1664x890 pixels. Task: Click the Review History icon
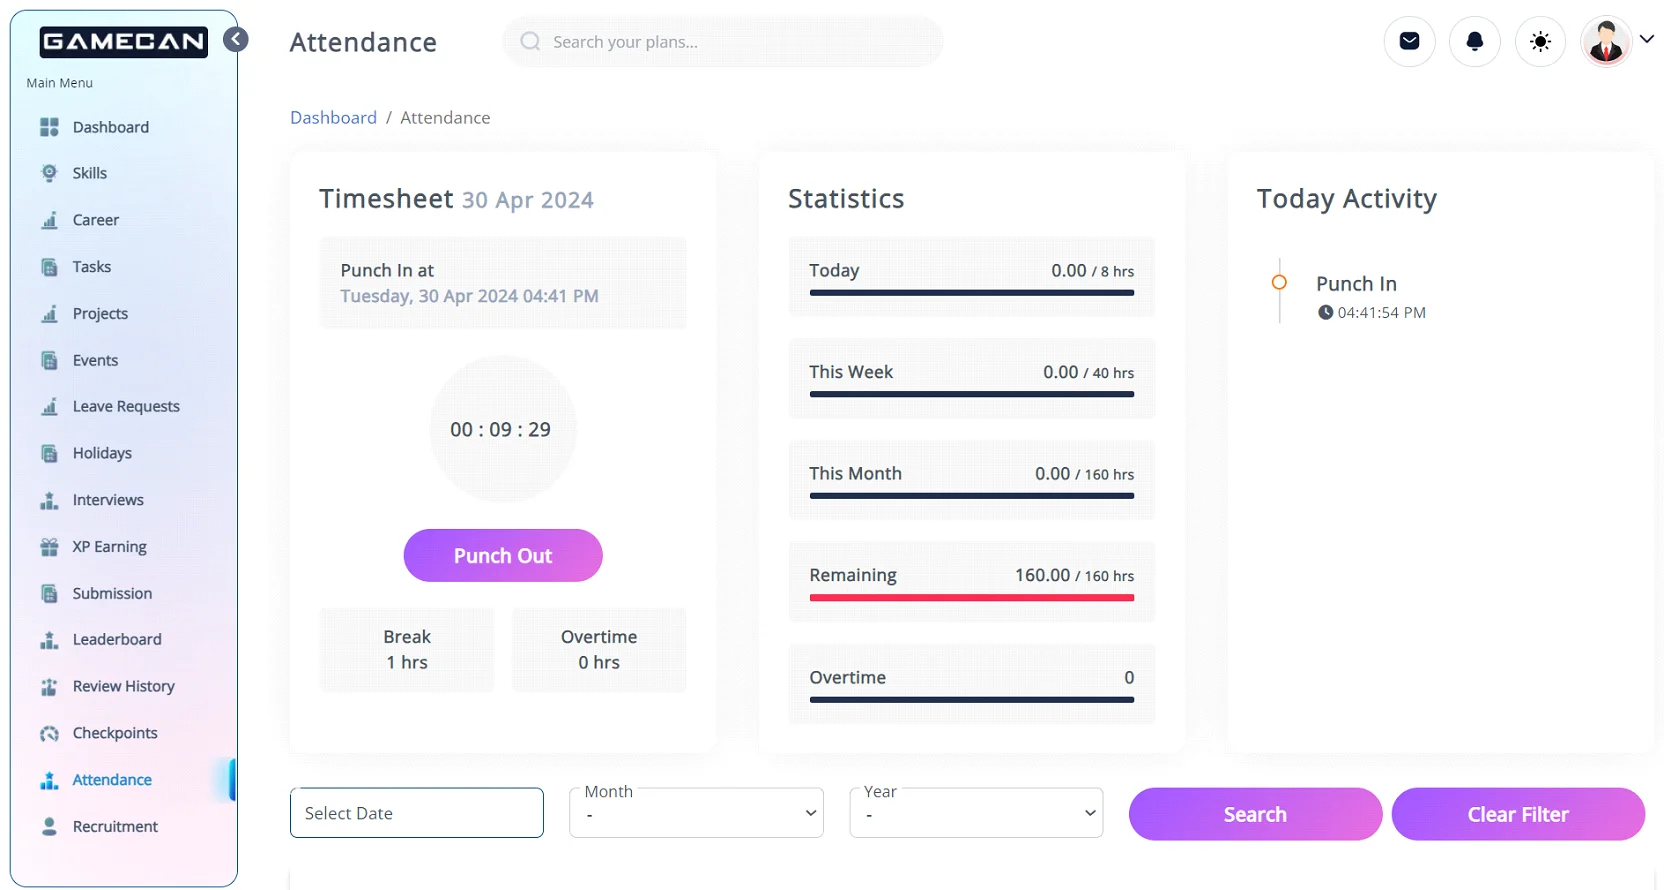49,687
